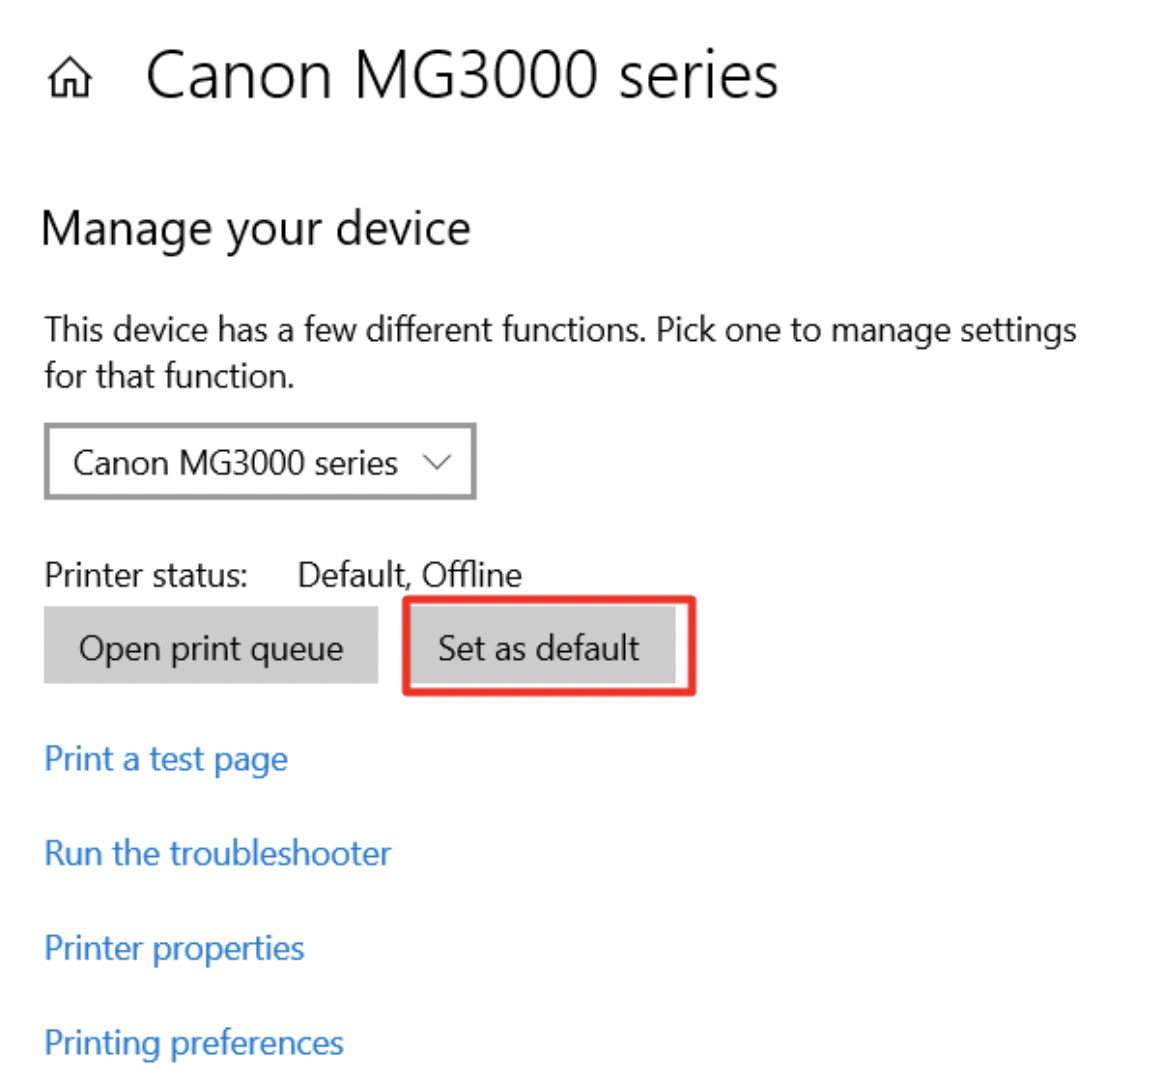Click the Home icon beside the title
This screenshot has height=1086, width=1168.
point(69,78)
